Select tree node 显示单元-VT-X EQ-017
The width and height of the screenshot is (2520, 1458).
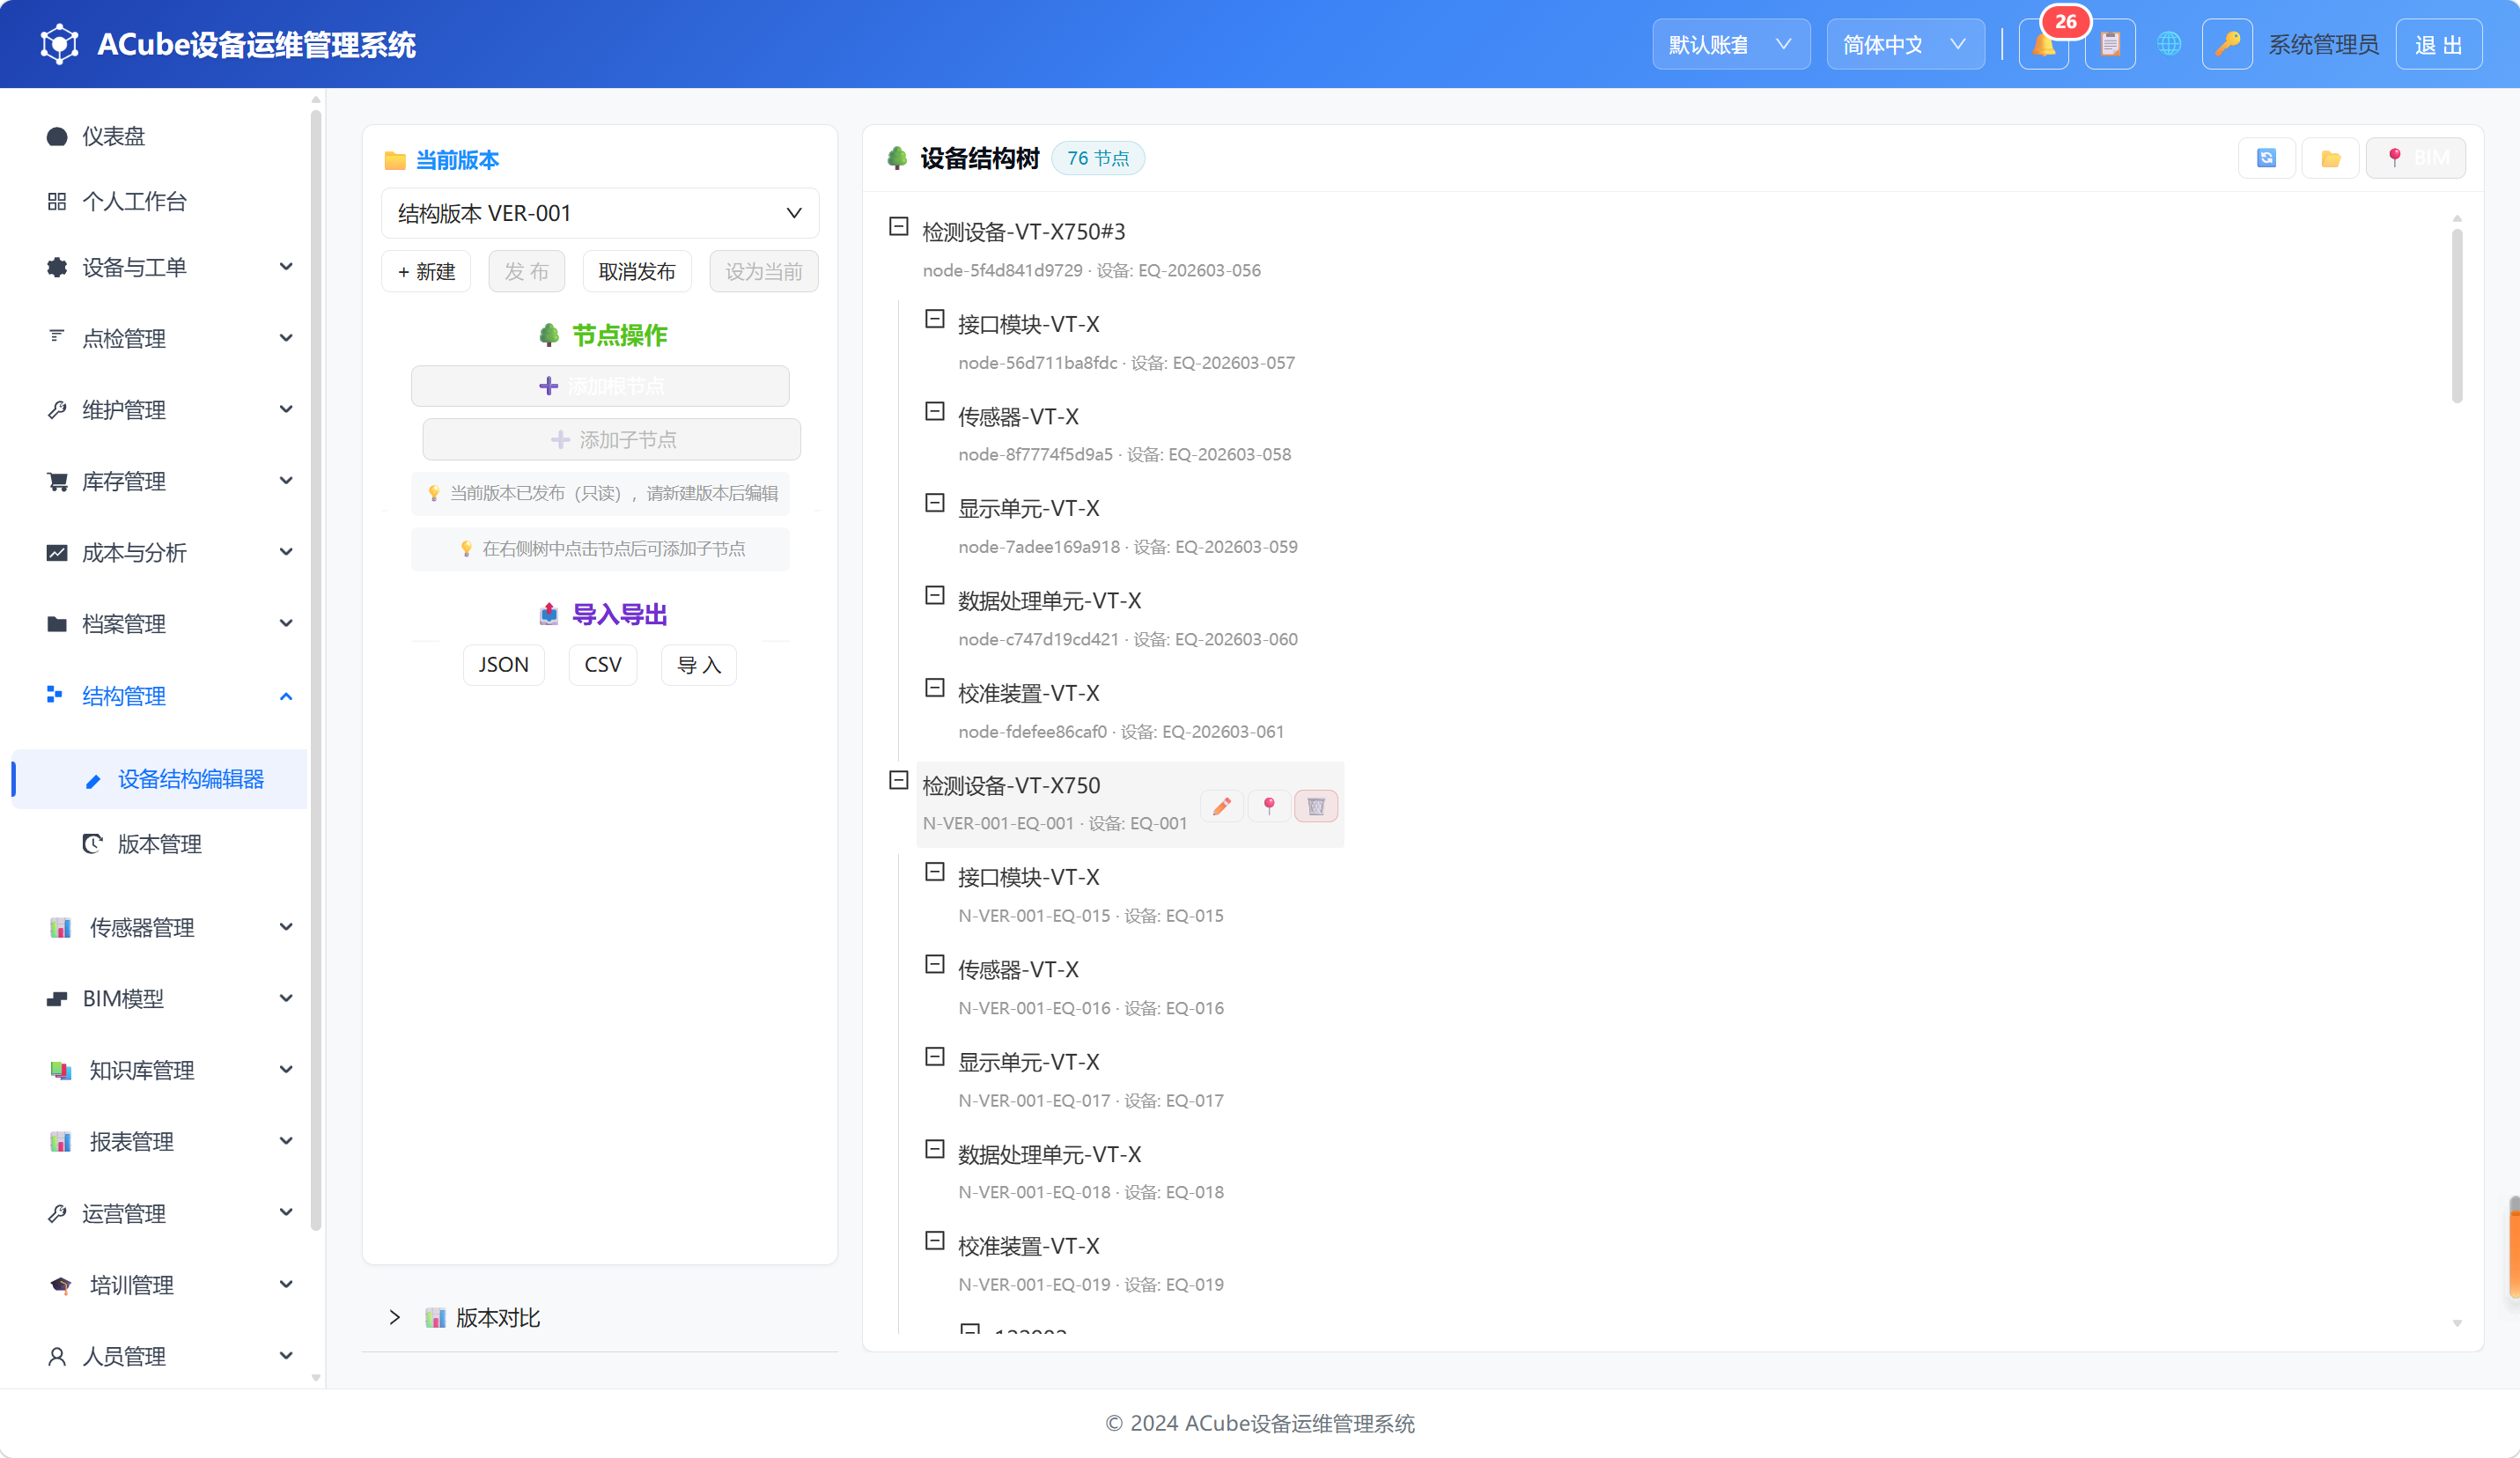coord(1090,1080)
